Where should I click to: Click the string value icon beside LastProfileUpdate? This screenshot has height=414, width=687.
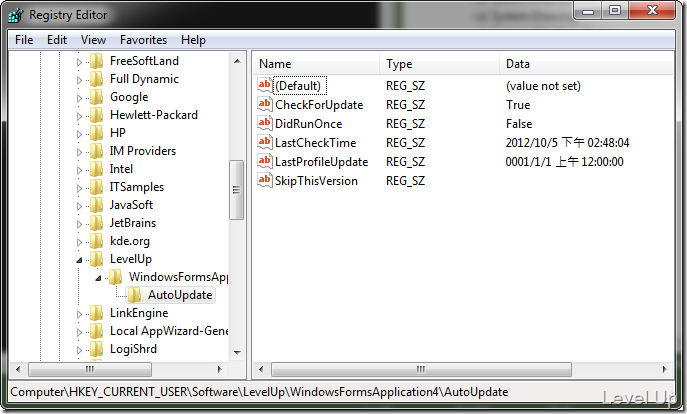click(x=264, y=161)
